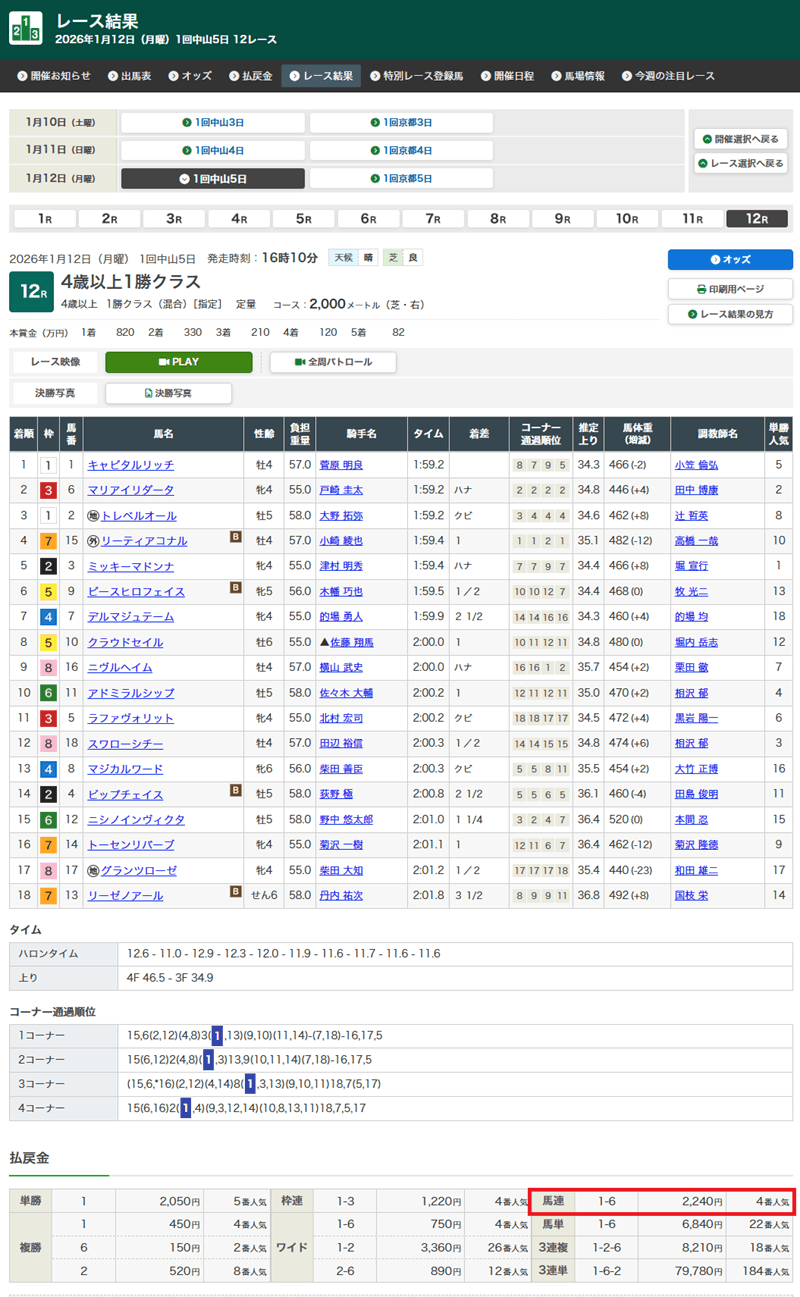The width and height of the screenshot is (800, 1297).
Task: Click the blue オッズ odds button
Action: pyautogui.click(x=730, y=260)
